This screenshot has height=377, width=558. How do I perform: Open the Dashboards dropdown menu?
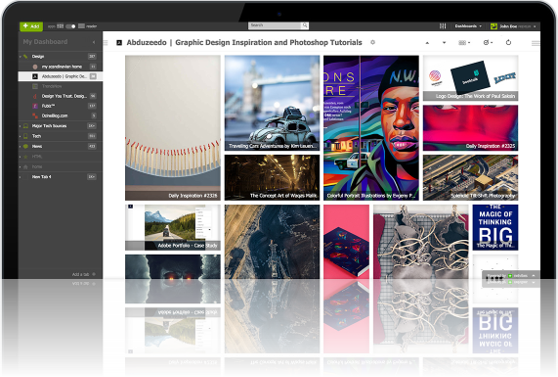coord(468,26)
